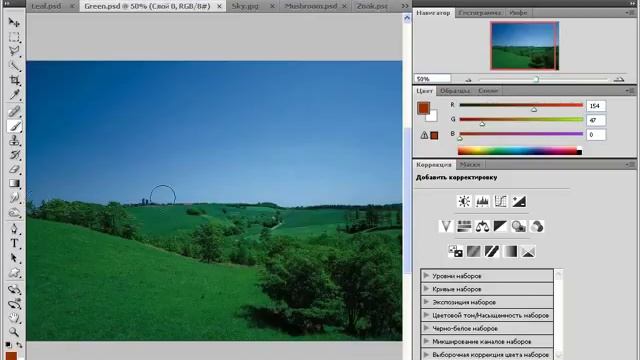
Task: Close the Green.psd document tab
Action: pos(219,7)
